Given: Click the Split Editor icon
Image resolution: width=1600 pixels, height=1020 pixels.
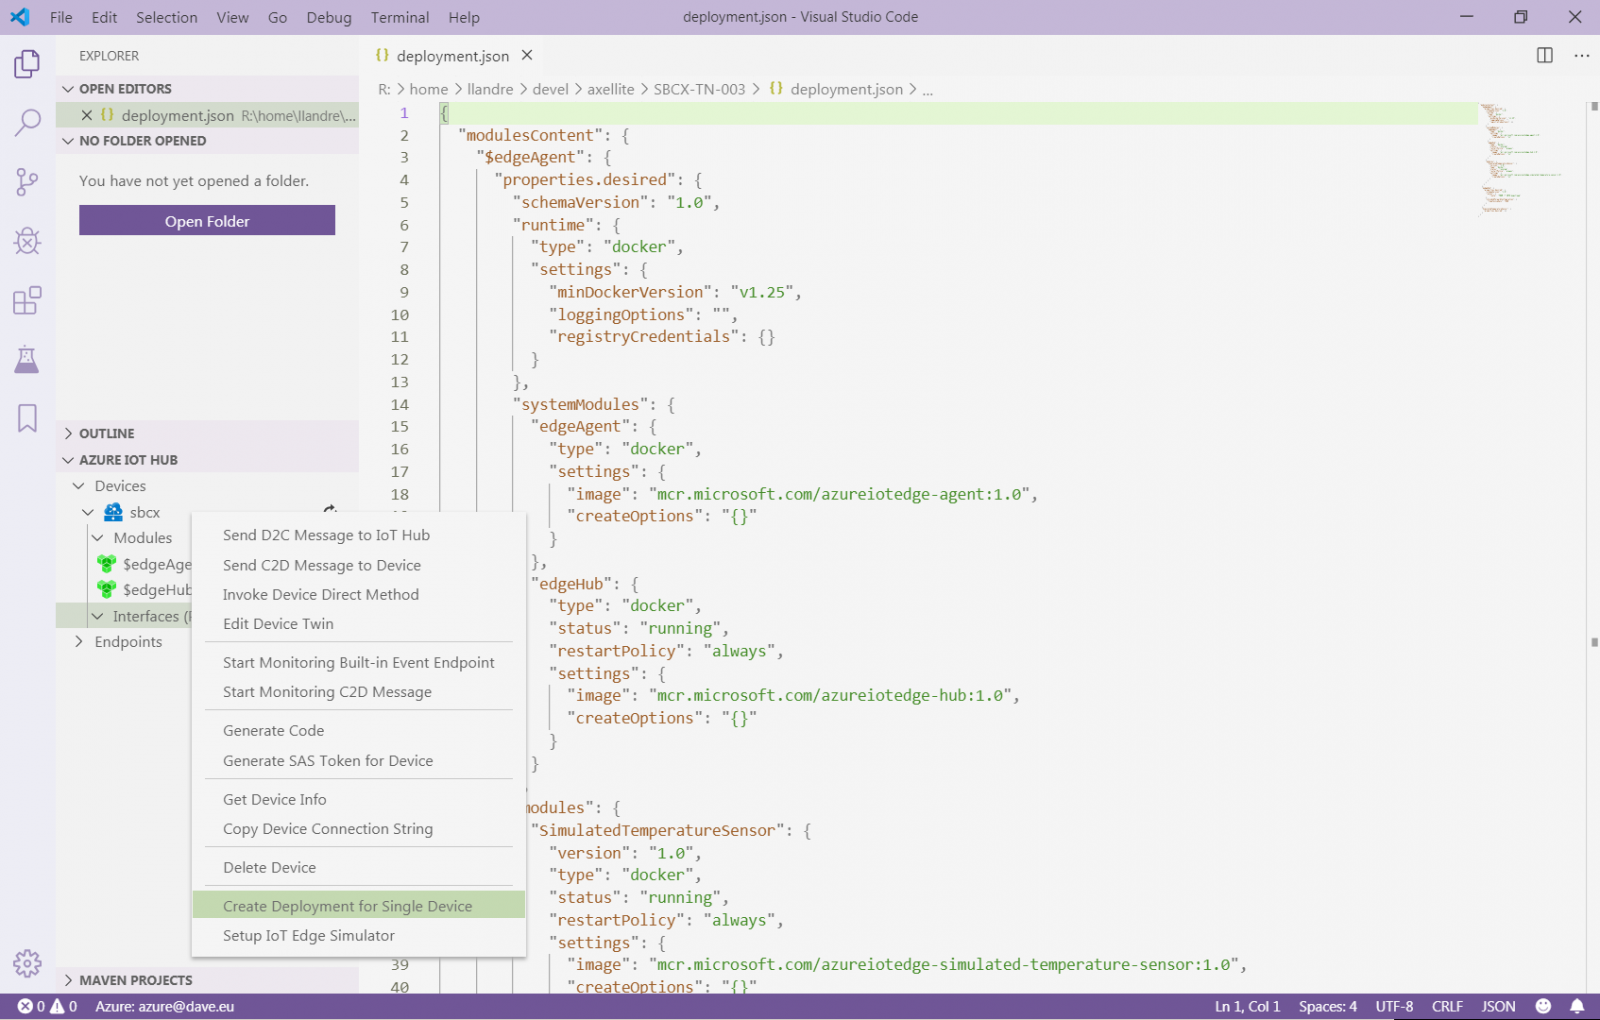Looking at the screenshot, I should 1544,56.
